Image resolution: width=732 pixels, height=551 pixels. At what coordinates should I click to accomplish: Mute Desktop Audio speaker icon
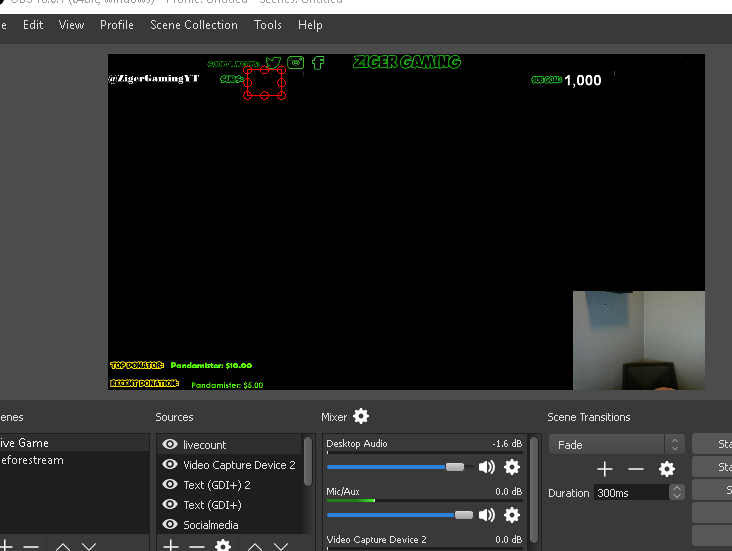coord(486,467)
